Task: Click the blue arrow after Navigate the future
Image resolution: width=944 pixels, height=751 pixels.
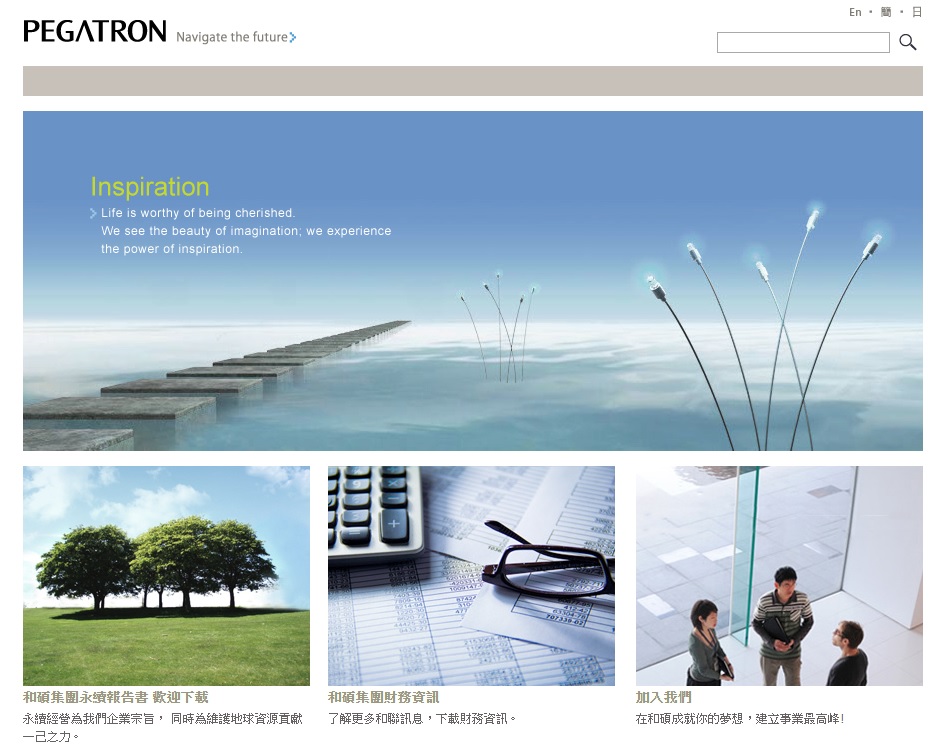Action: tap(293, 37)
